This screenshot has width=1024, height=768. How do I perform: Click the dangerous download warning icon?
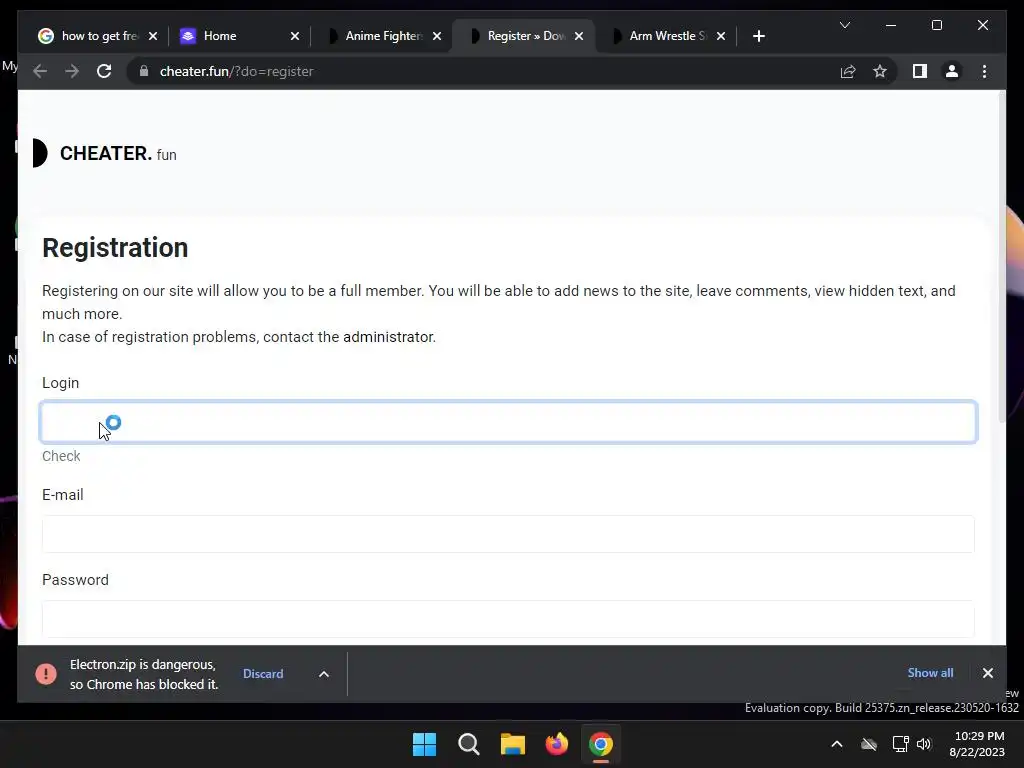pos(46,673)
